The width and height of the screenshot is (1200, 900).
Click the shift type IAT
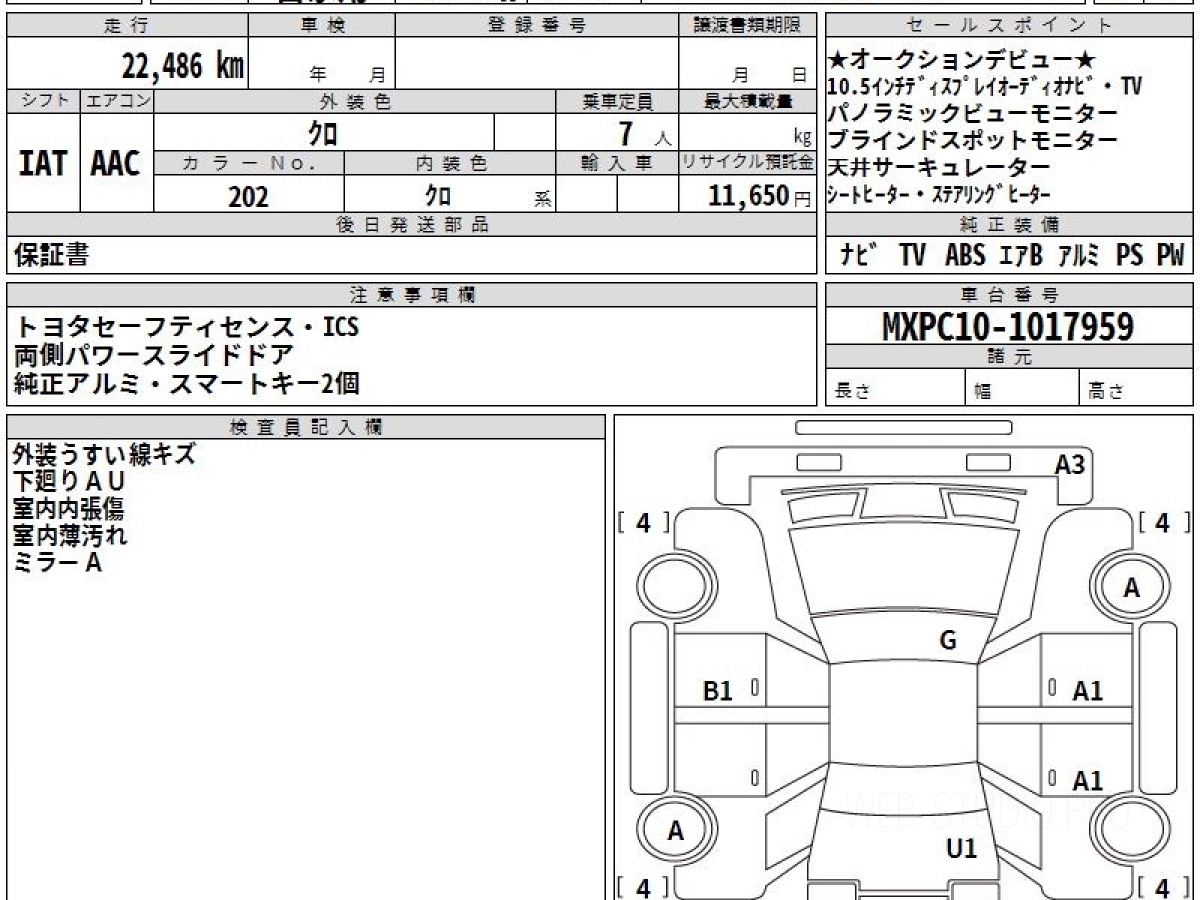click(43, 164)
